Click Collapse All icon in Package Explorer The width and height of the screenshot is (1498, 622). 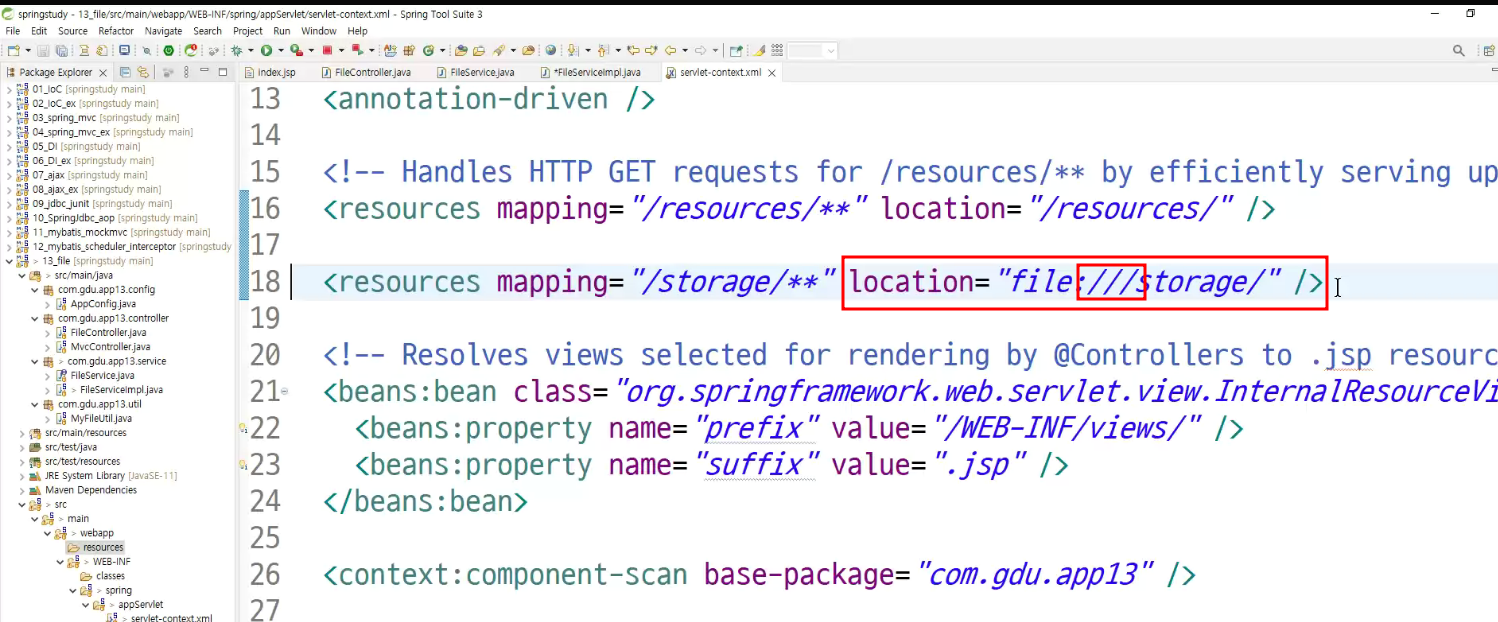[x=125, y=72]
